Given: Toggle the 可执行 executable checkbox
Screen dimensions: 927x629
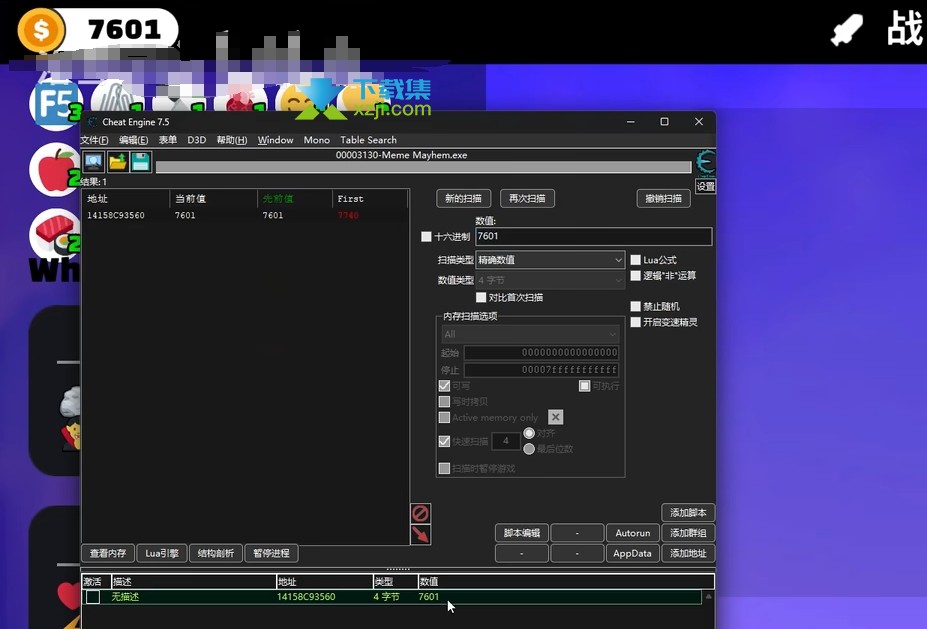Looking at the screenshot, I should click(x=584, y=386).
